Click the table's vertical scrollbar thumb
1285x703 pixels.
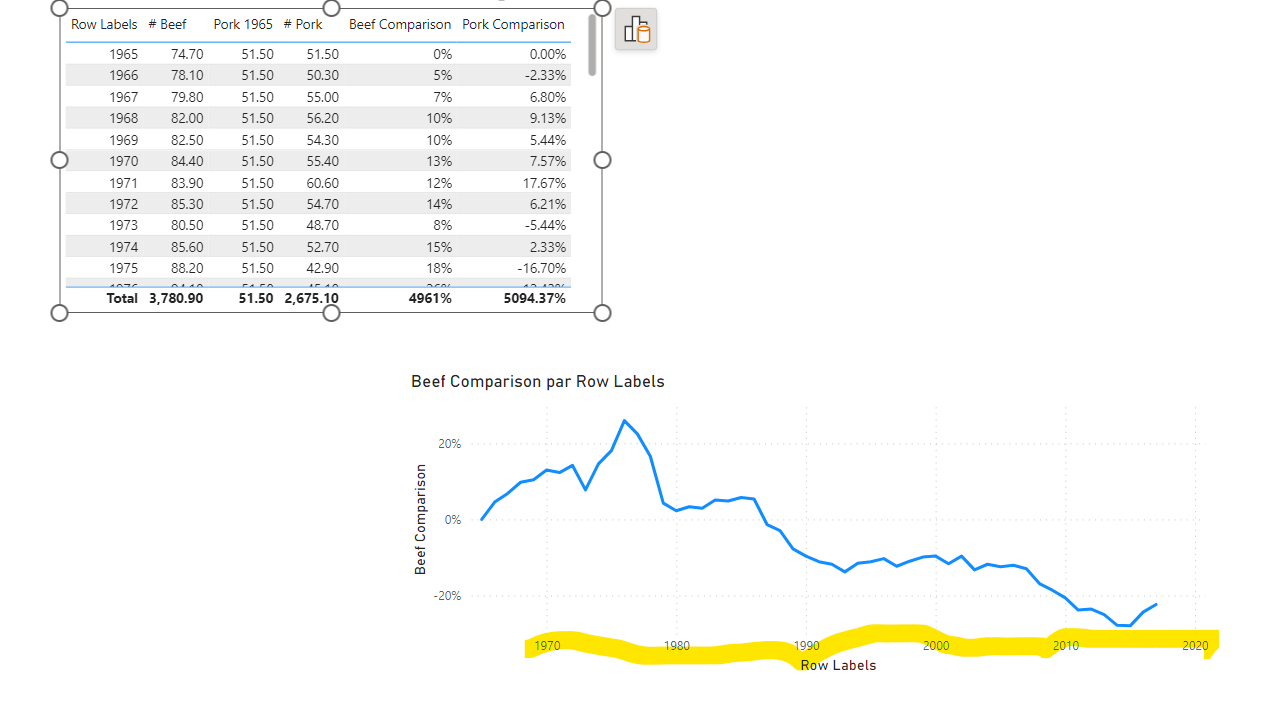(x=592, y=45)
